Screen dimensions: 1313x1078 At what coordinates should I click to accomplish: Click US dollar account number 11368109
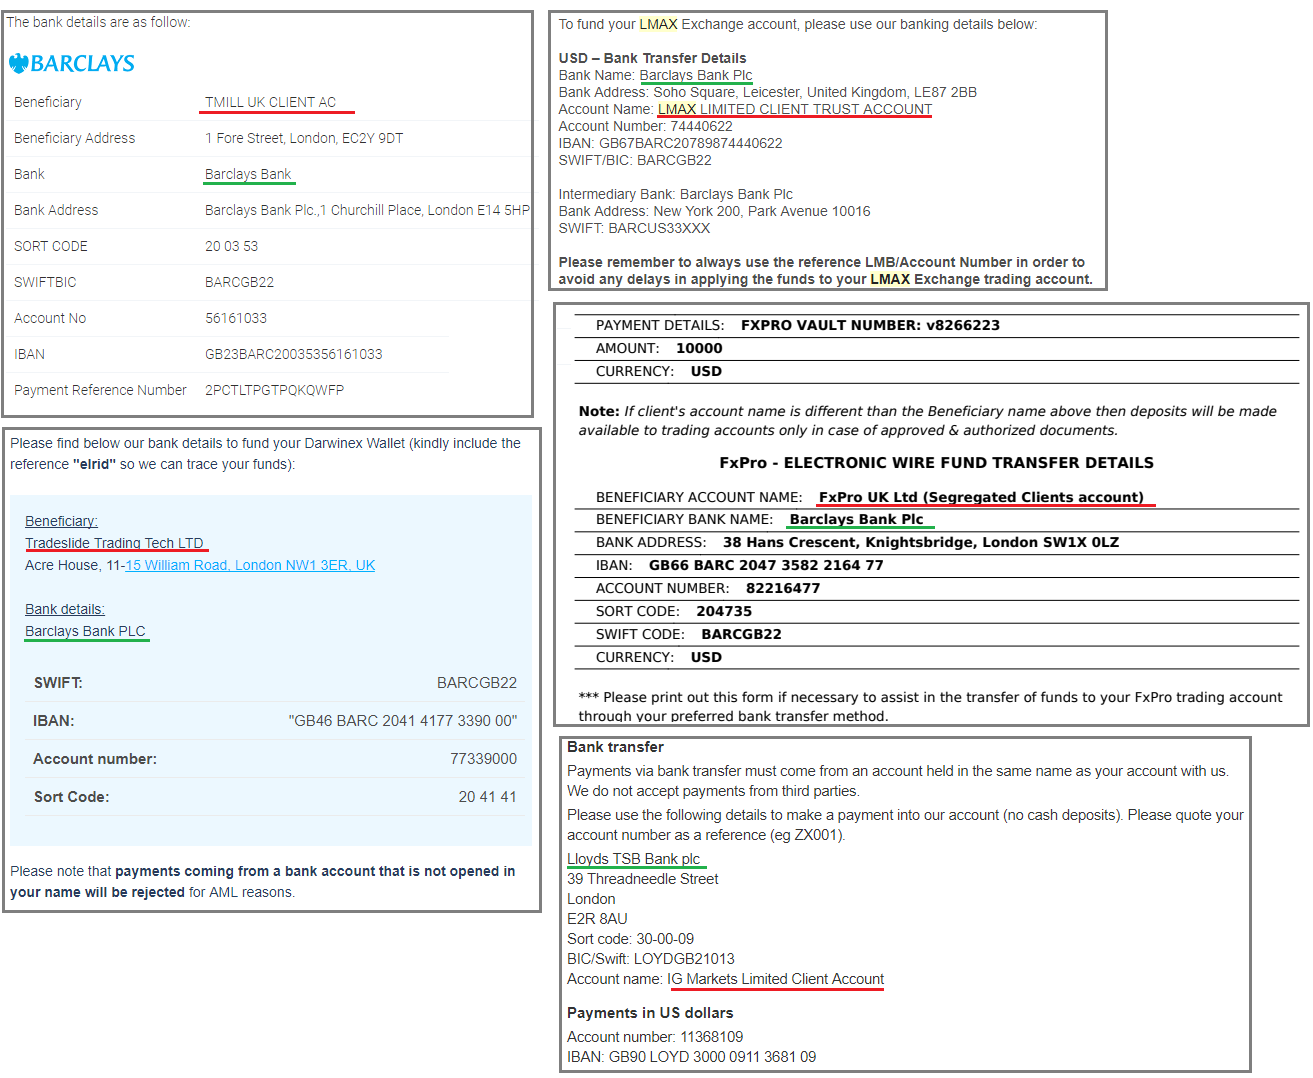712,1037
